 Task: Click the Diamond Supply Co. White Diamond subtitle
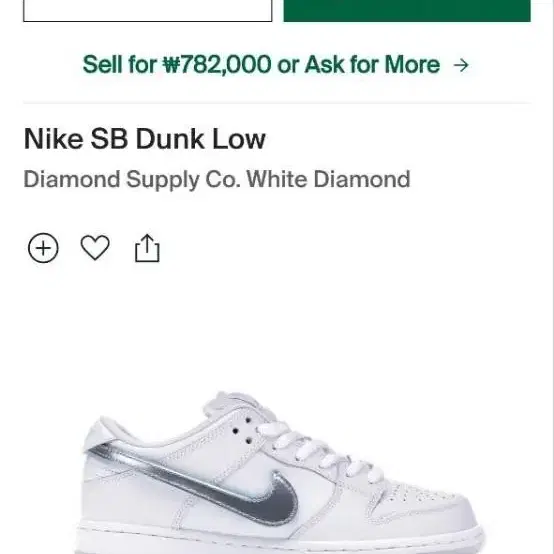(217, 179)
